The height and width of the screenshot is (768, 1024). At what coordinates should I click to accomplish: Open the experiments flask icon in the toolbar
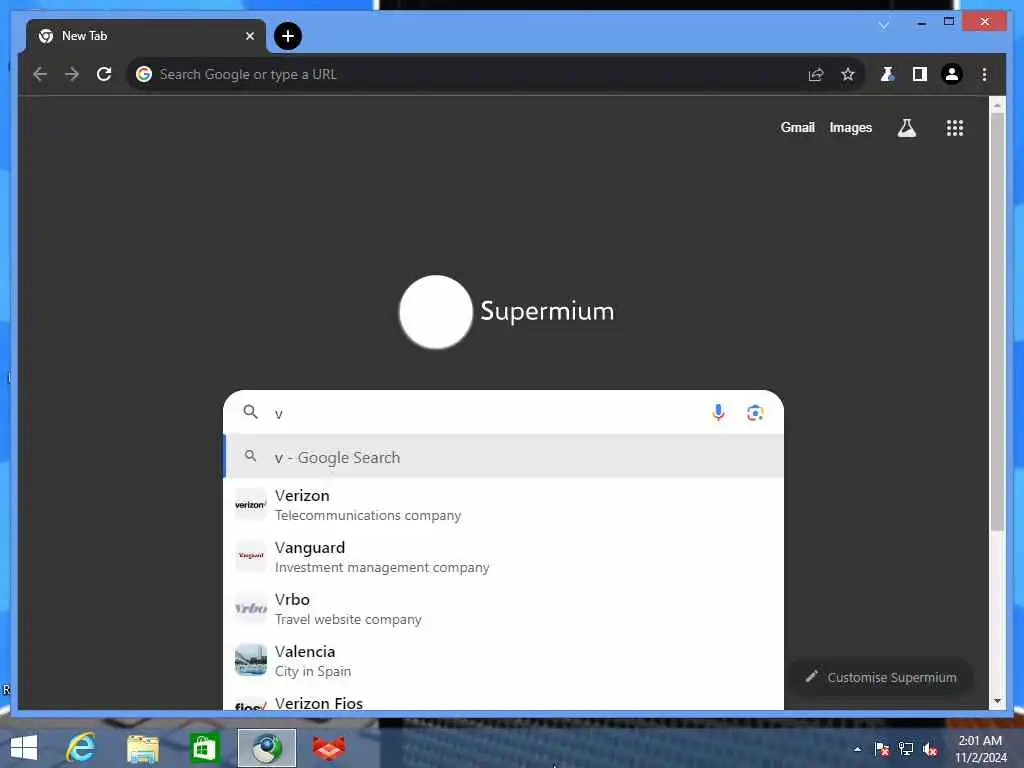[x=887, y=74]
